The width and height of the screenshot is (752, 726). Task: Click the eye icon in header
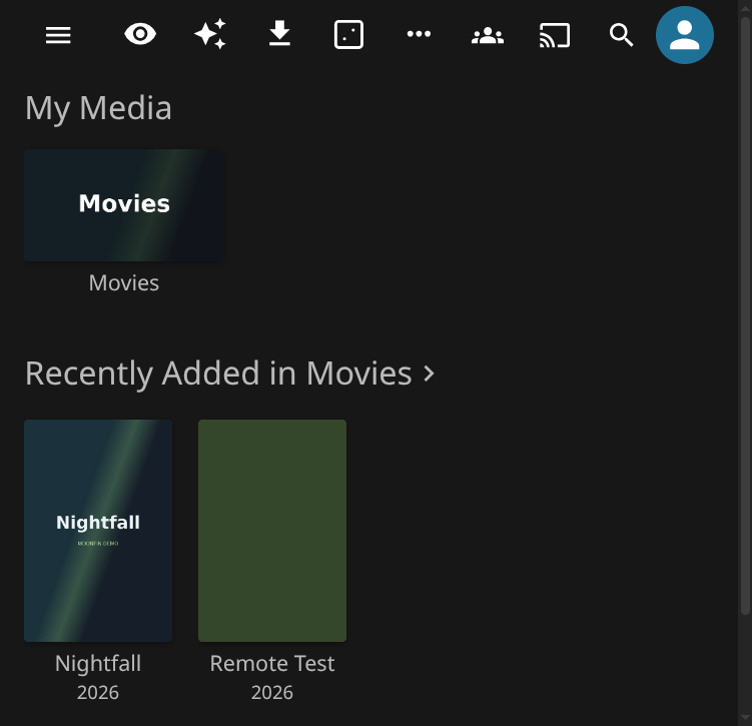140,35
